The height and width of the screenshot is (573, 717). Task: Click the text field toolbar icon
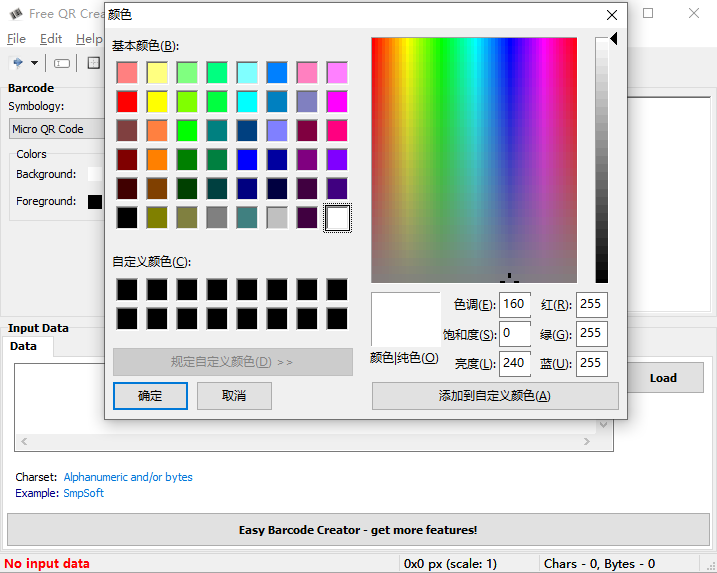62,63
